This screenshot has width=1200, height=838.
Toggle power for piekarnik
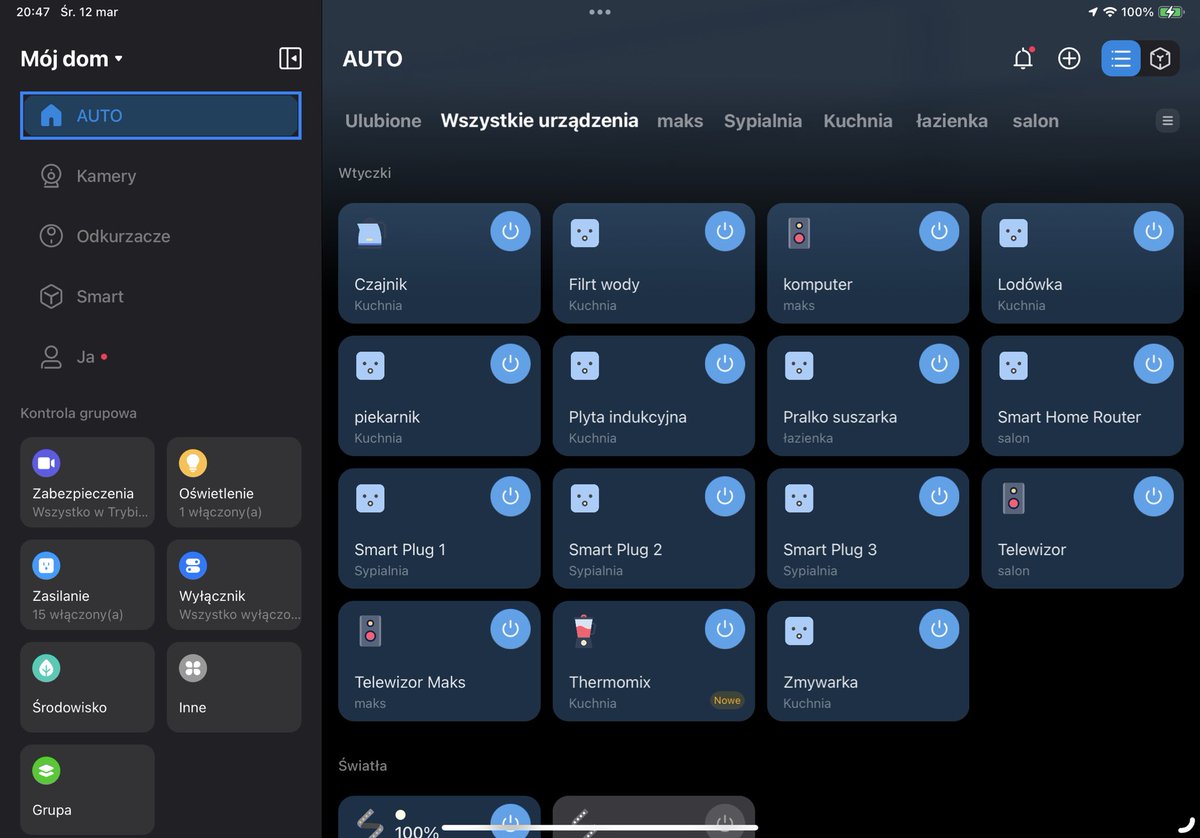(510, 364)
